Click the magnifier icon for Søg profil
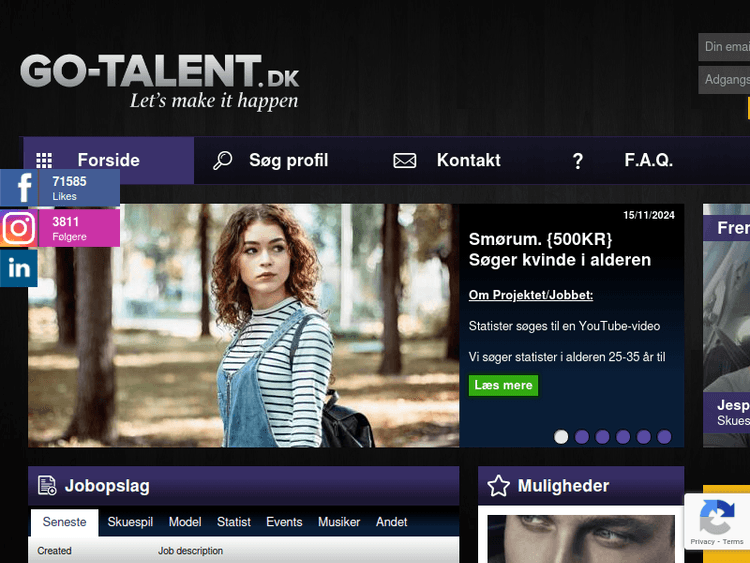The height and width of the screenshot is (563, 750). (x=222, y=160)
